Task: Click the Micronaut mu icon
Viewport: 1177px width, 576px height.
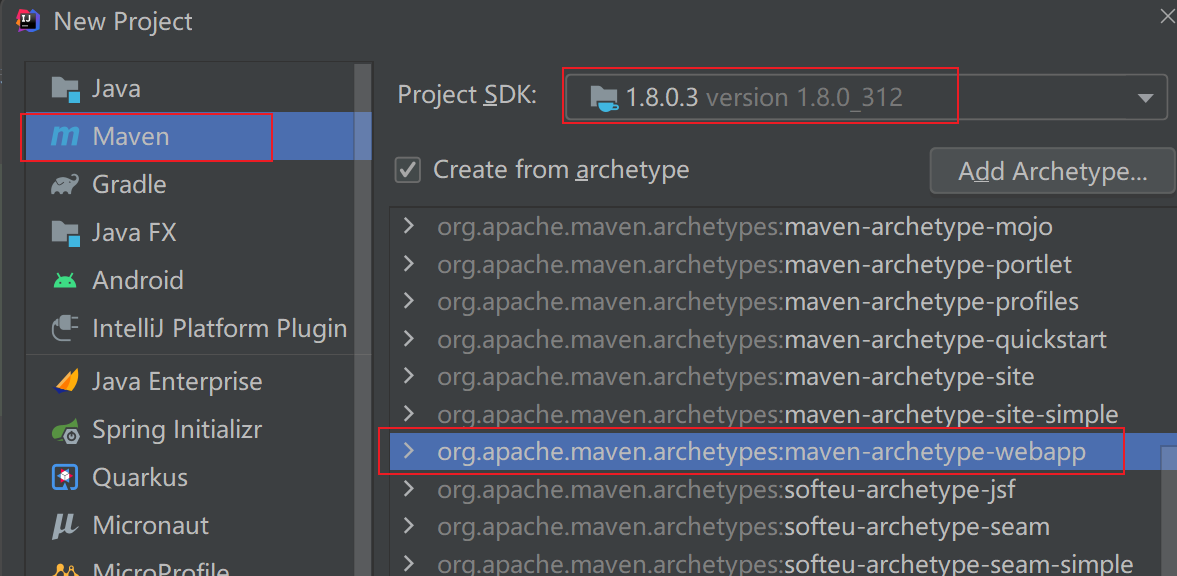Action: (65, 526)
